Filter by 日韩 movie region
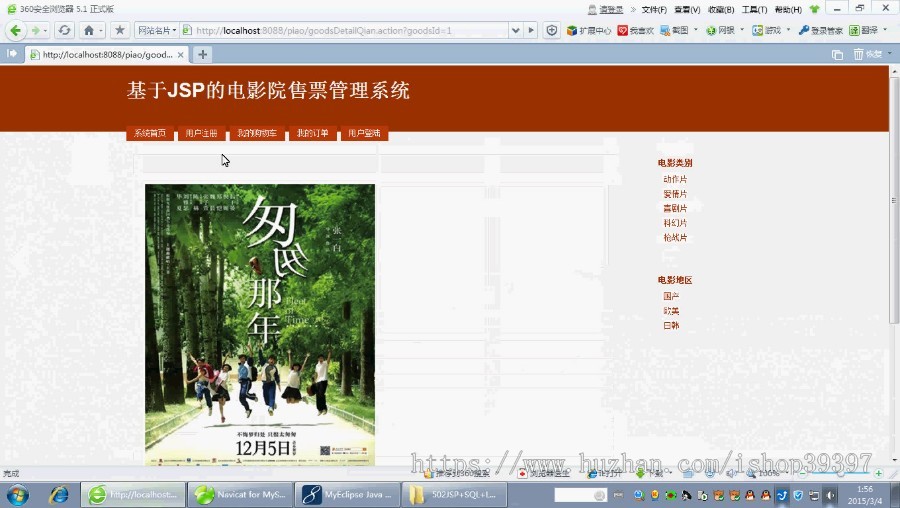This screenshot has height=508, width=900. pyautogui.click(x=671, y=325)
